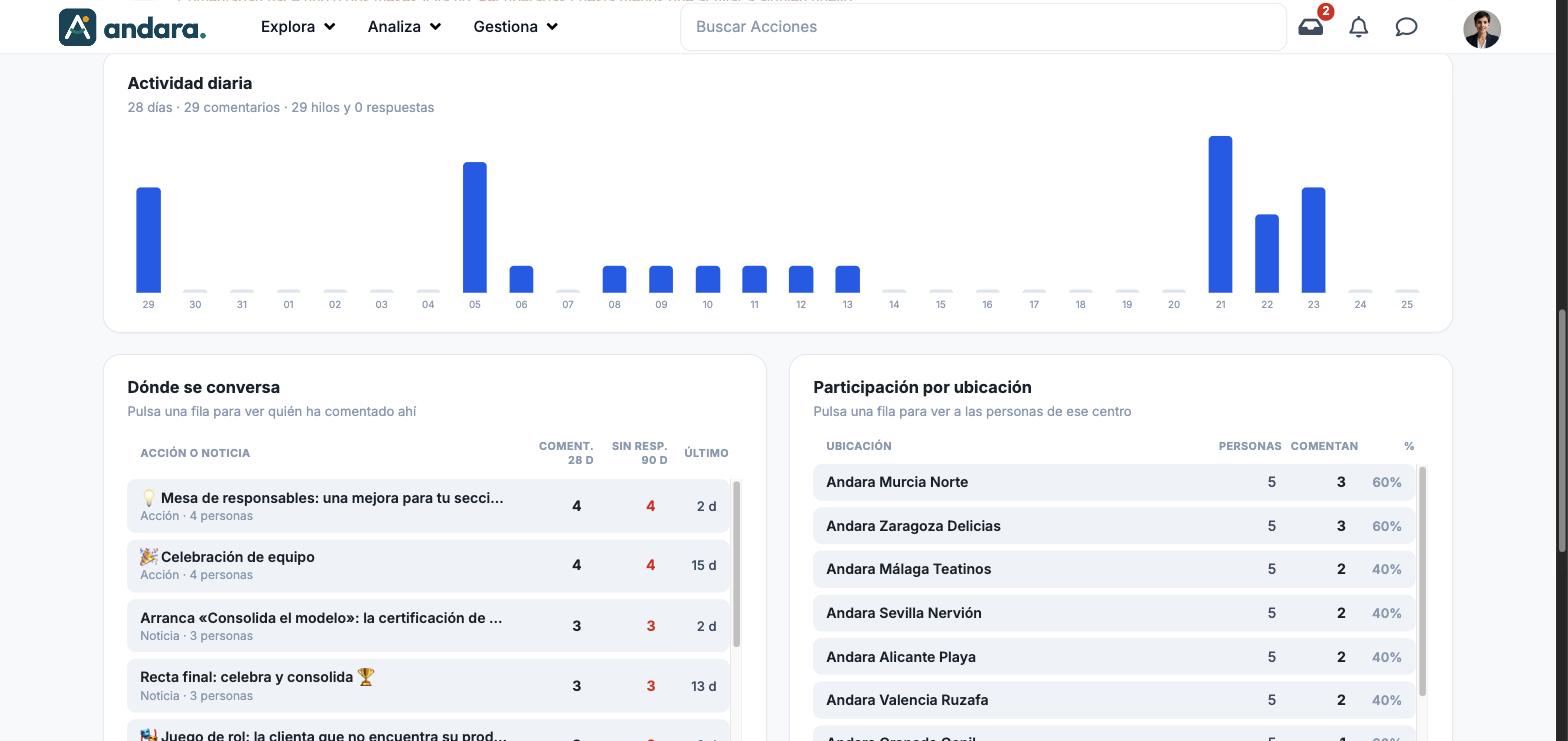Open the chat messages bubble icon
The width and height of the screenshot is (1568, 741).
[1406, 27]
